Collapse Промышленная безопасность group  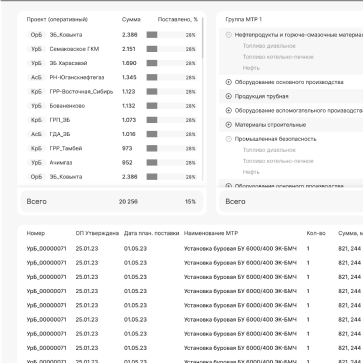[228, 139]
